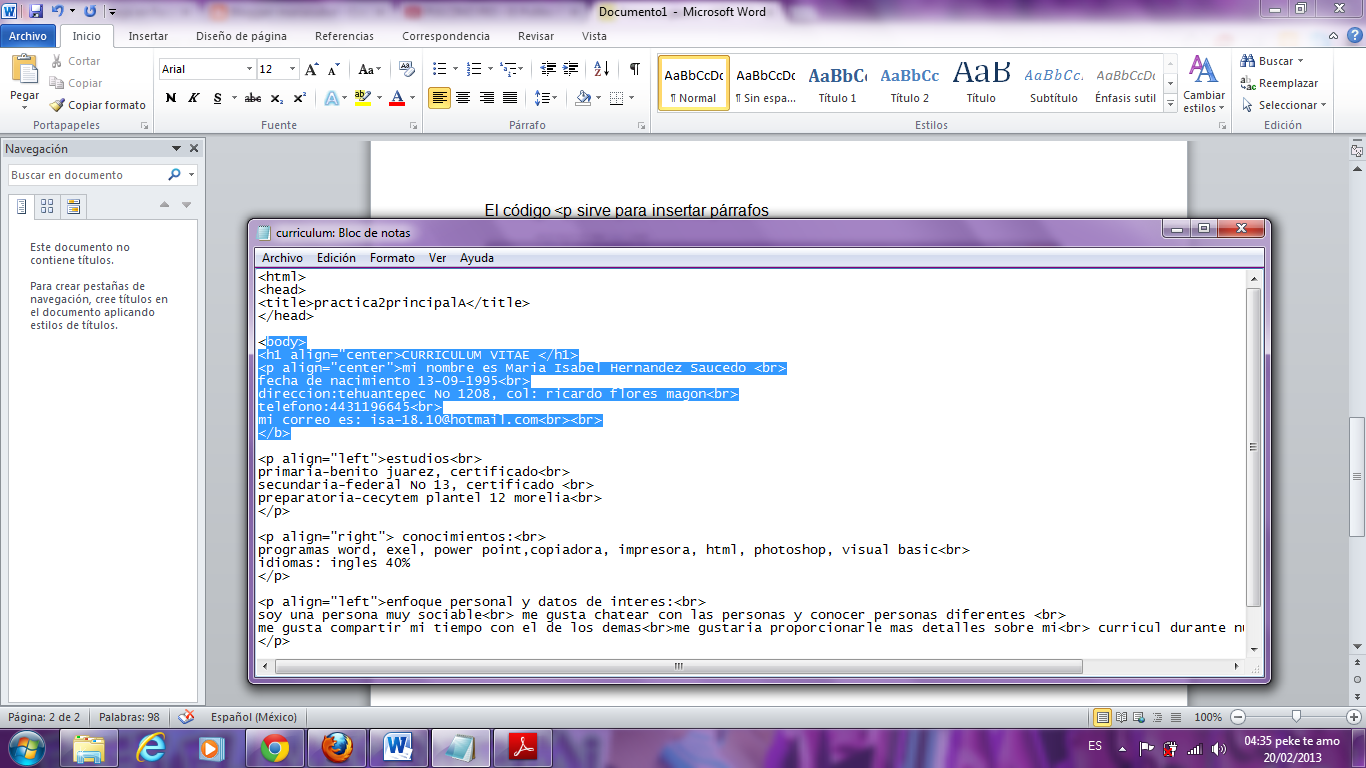1366x768 pixels.
Task: Apply Sin espaciado style
Action: [765, 83]
